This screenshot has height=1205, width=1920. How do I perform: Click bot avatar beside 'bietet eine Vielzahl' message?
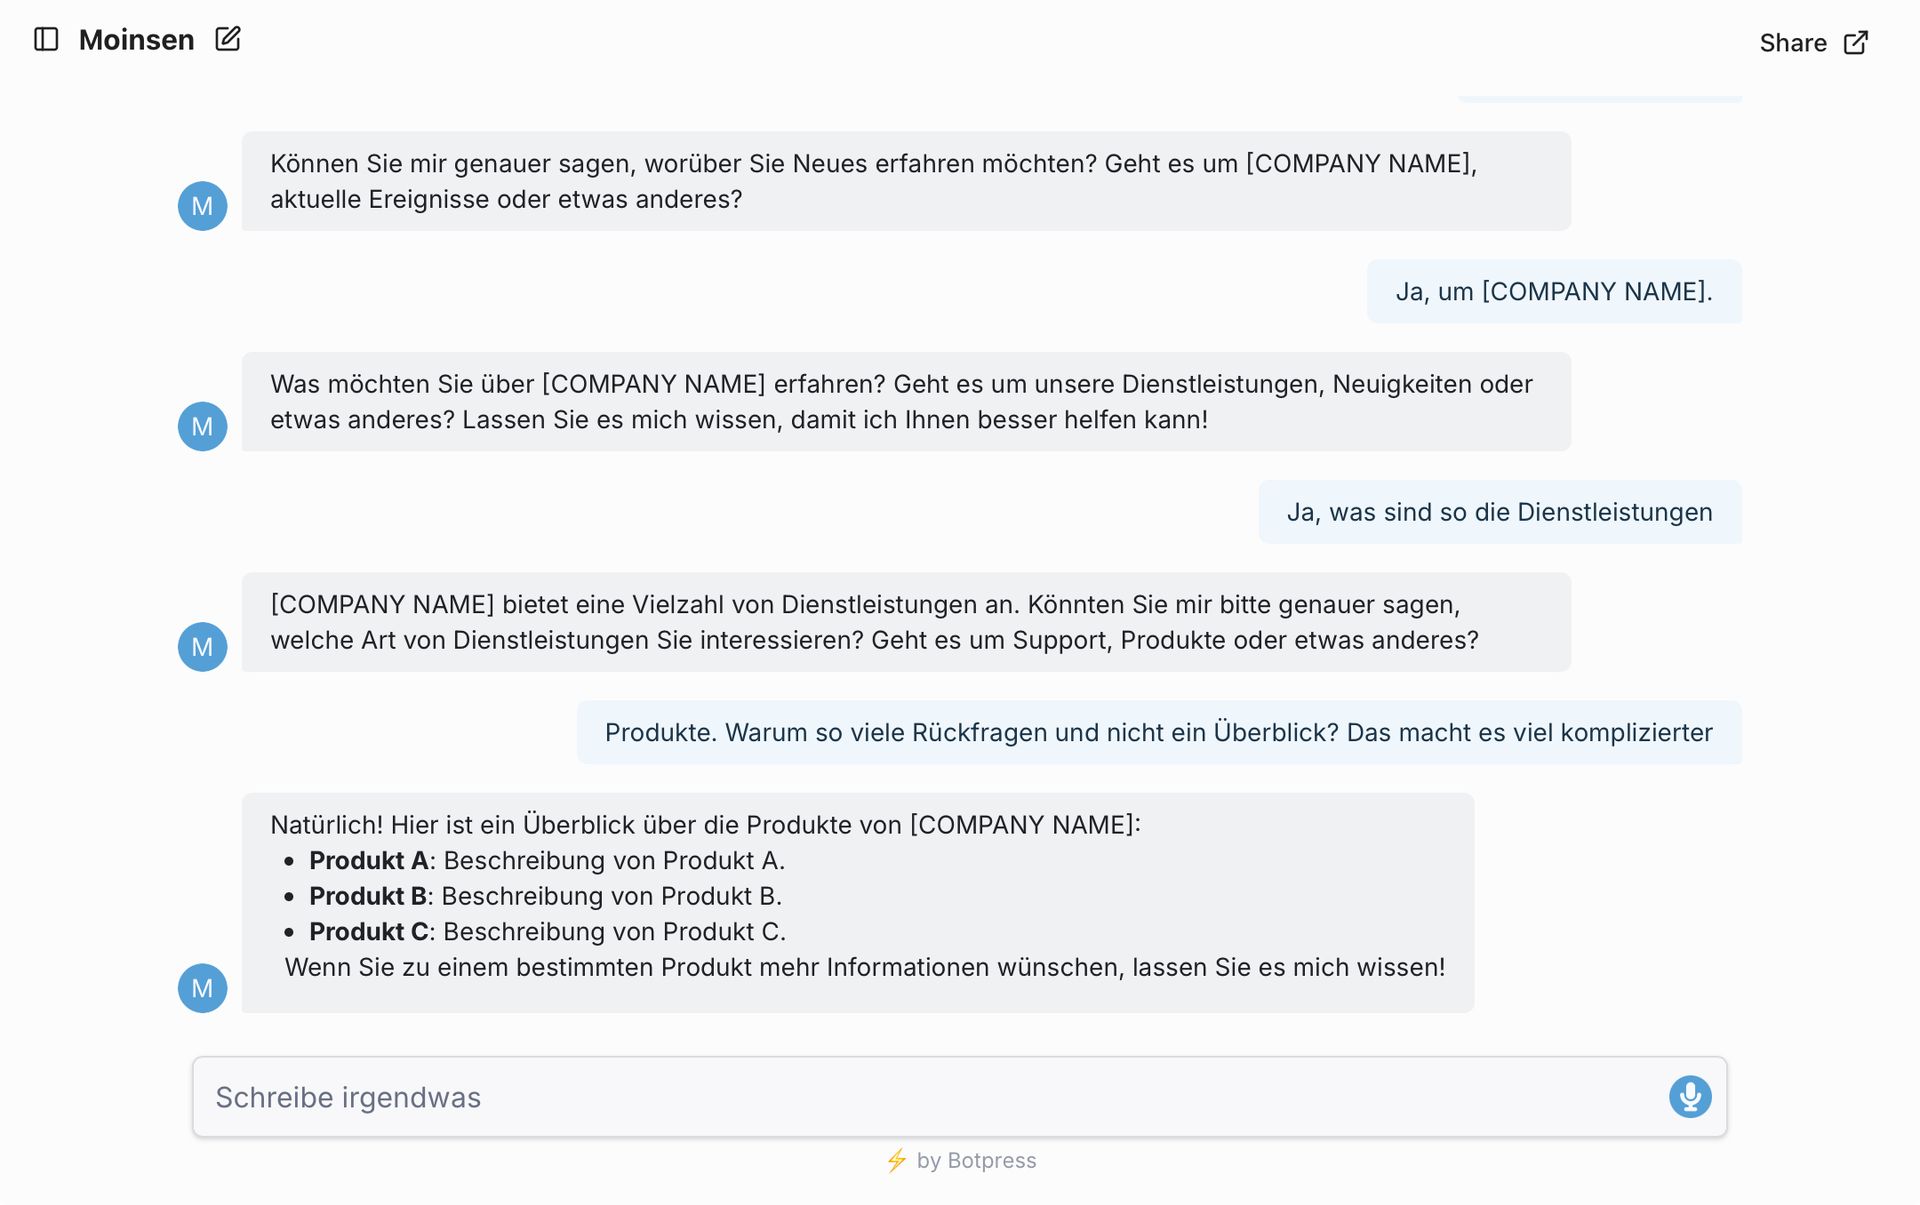[202, 647]
